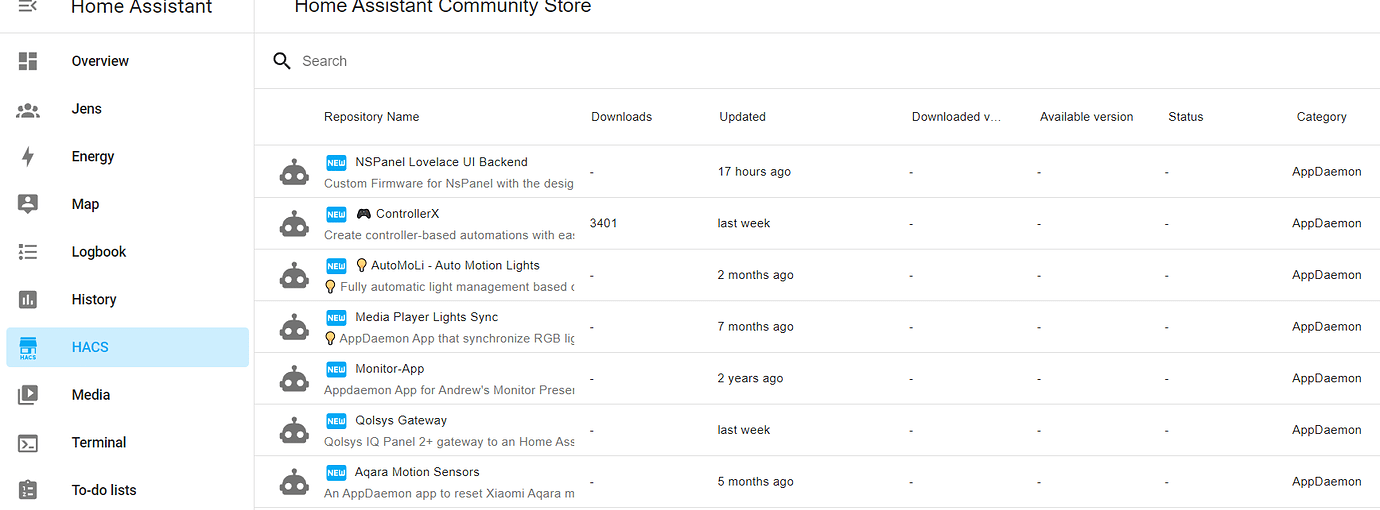Sort by Category column header

click(x=1321, y=117)
